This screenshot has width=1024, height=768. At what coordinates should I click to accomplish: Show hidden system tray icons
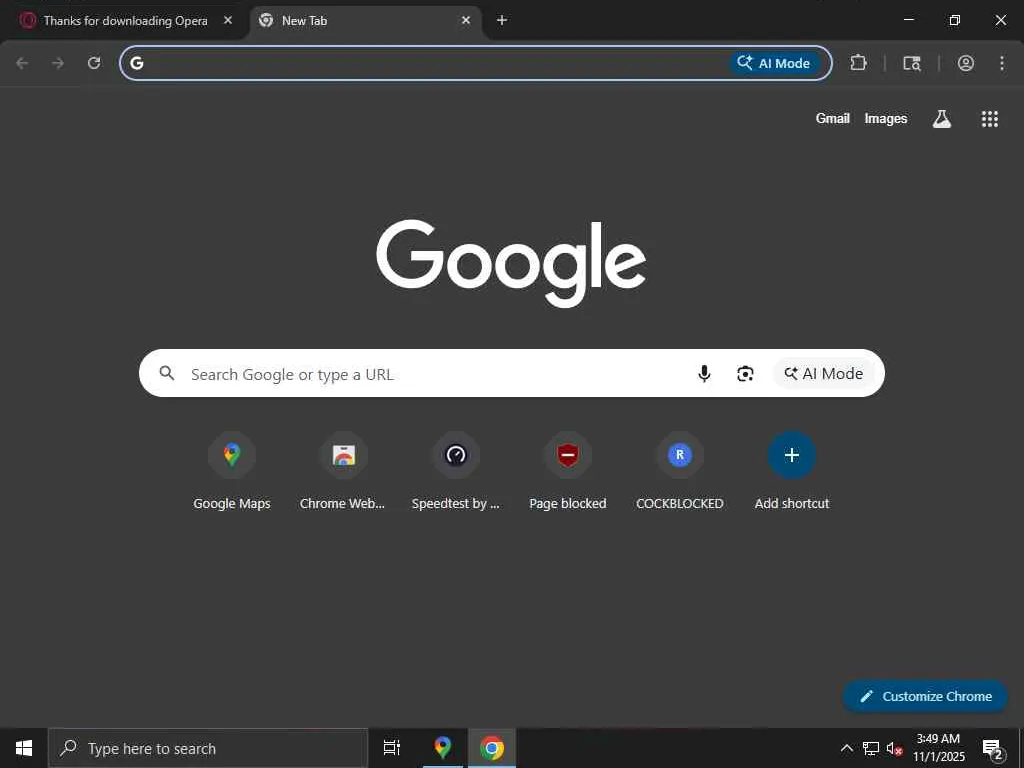pyautogui.click(x=846, y=748)
